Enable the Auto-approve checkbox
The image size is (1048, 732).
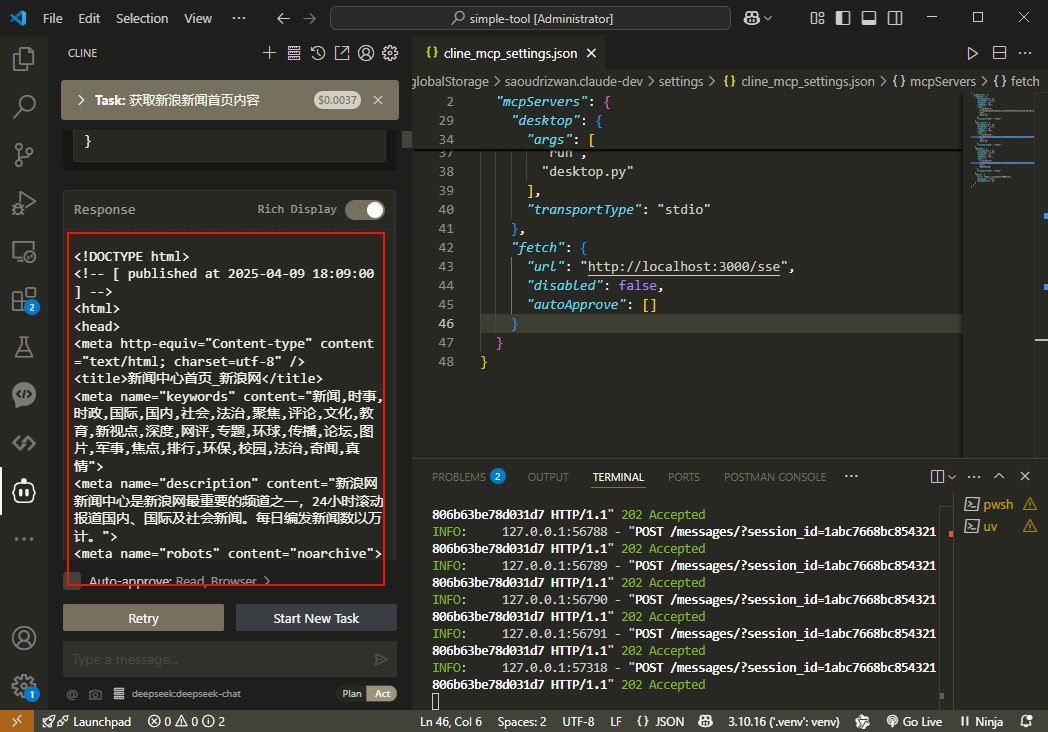(x=73, y=581)
